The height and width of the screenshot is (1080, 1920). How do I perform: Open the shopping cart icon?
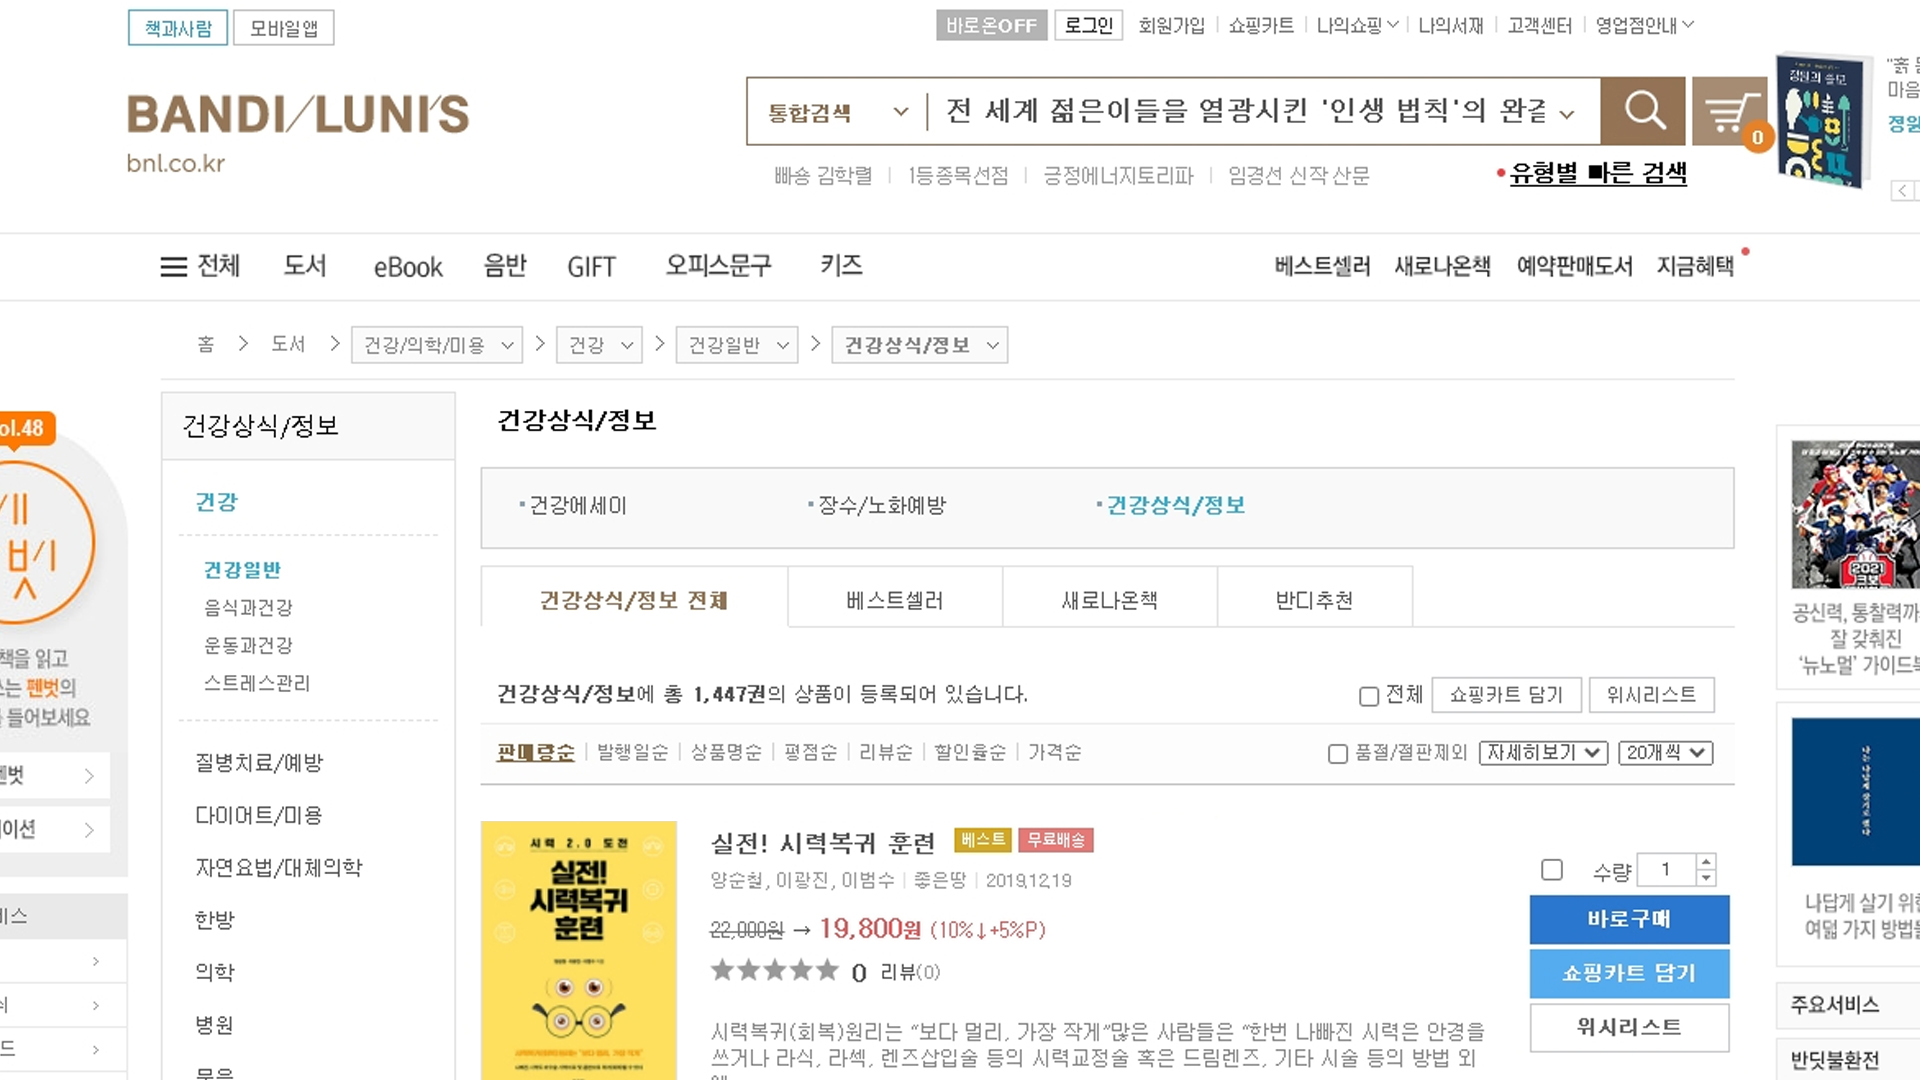[x=1731, y=112]
